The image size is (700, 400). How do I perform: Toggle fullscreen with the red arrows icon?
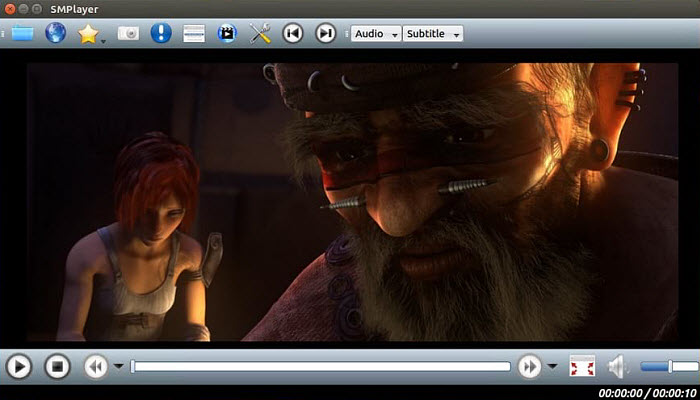pyautogui.click(x=582, y=367)
